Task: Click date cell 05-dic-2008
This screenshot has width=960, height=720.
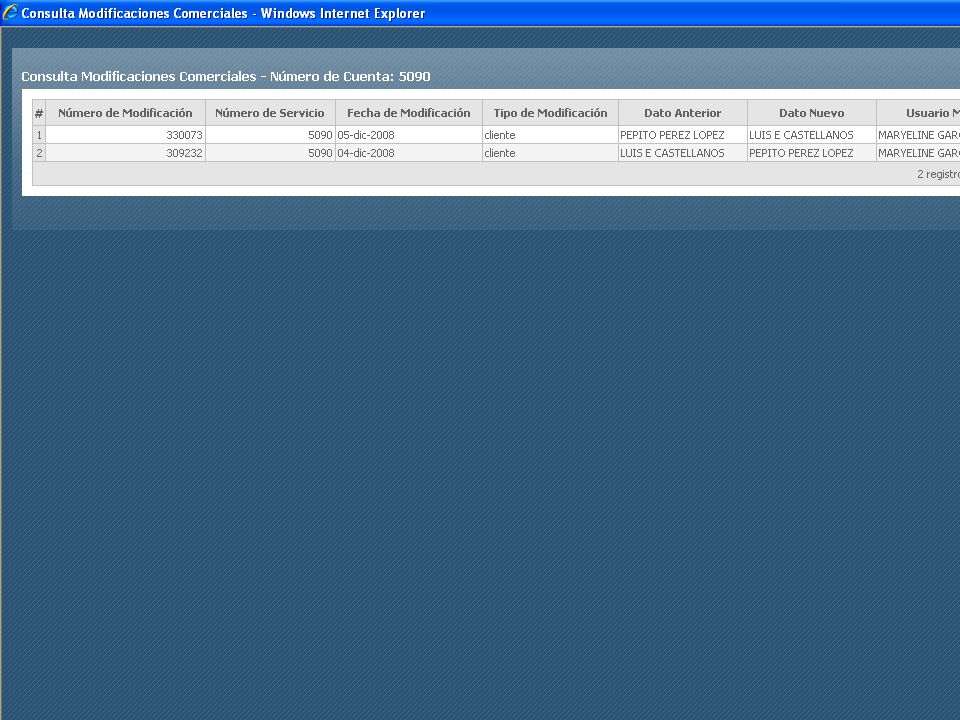Action: click(408, 135)
